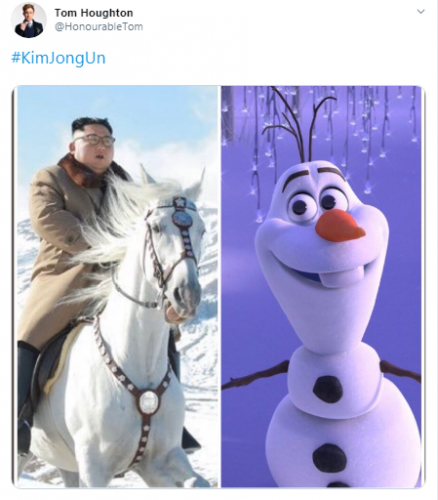Image resolution: width=438 pixels, height=500 pixels.
Task: Click the horse's round chest medallion
Action: 149,401
